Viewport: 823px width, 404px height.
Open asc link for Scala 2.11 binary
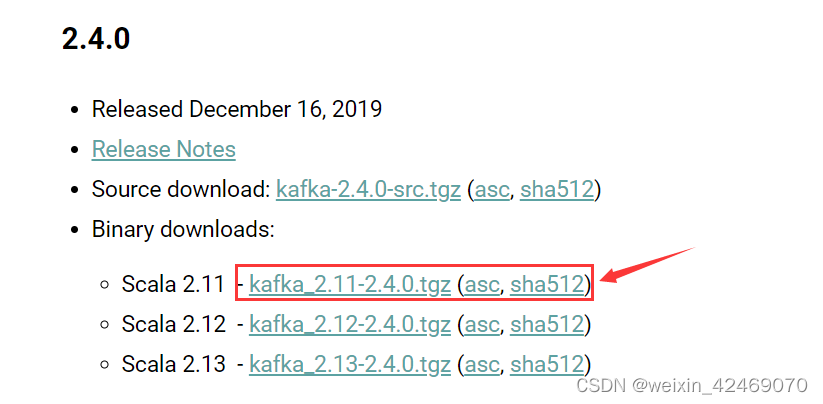pyautogui.click(x=482, y=284)
